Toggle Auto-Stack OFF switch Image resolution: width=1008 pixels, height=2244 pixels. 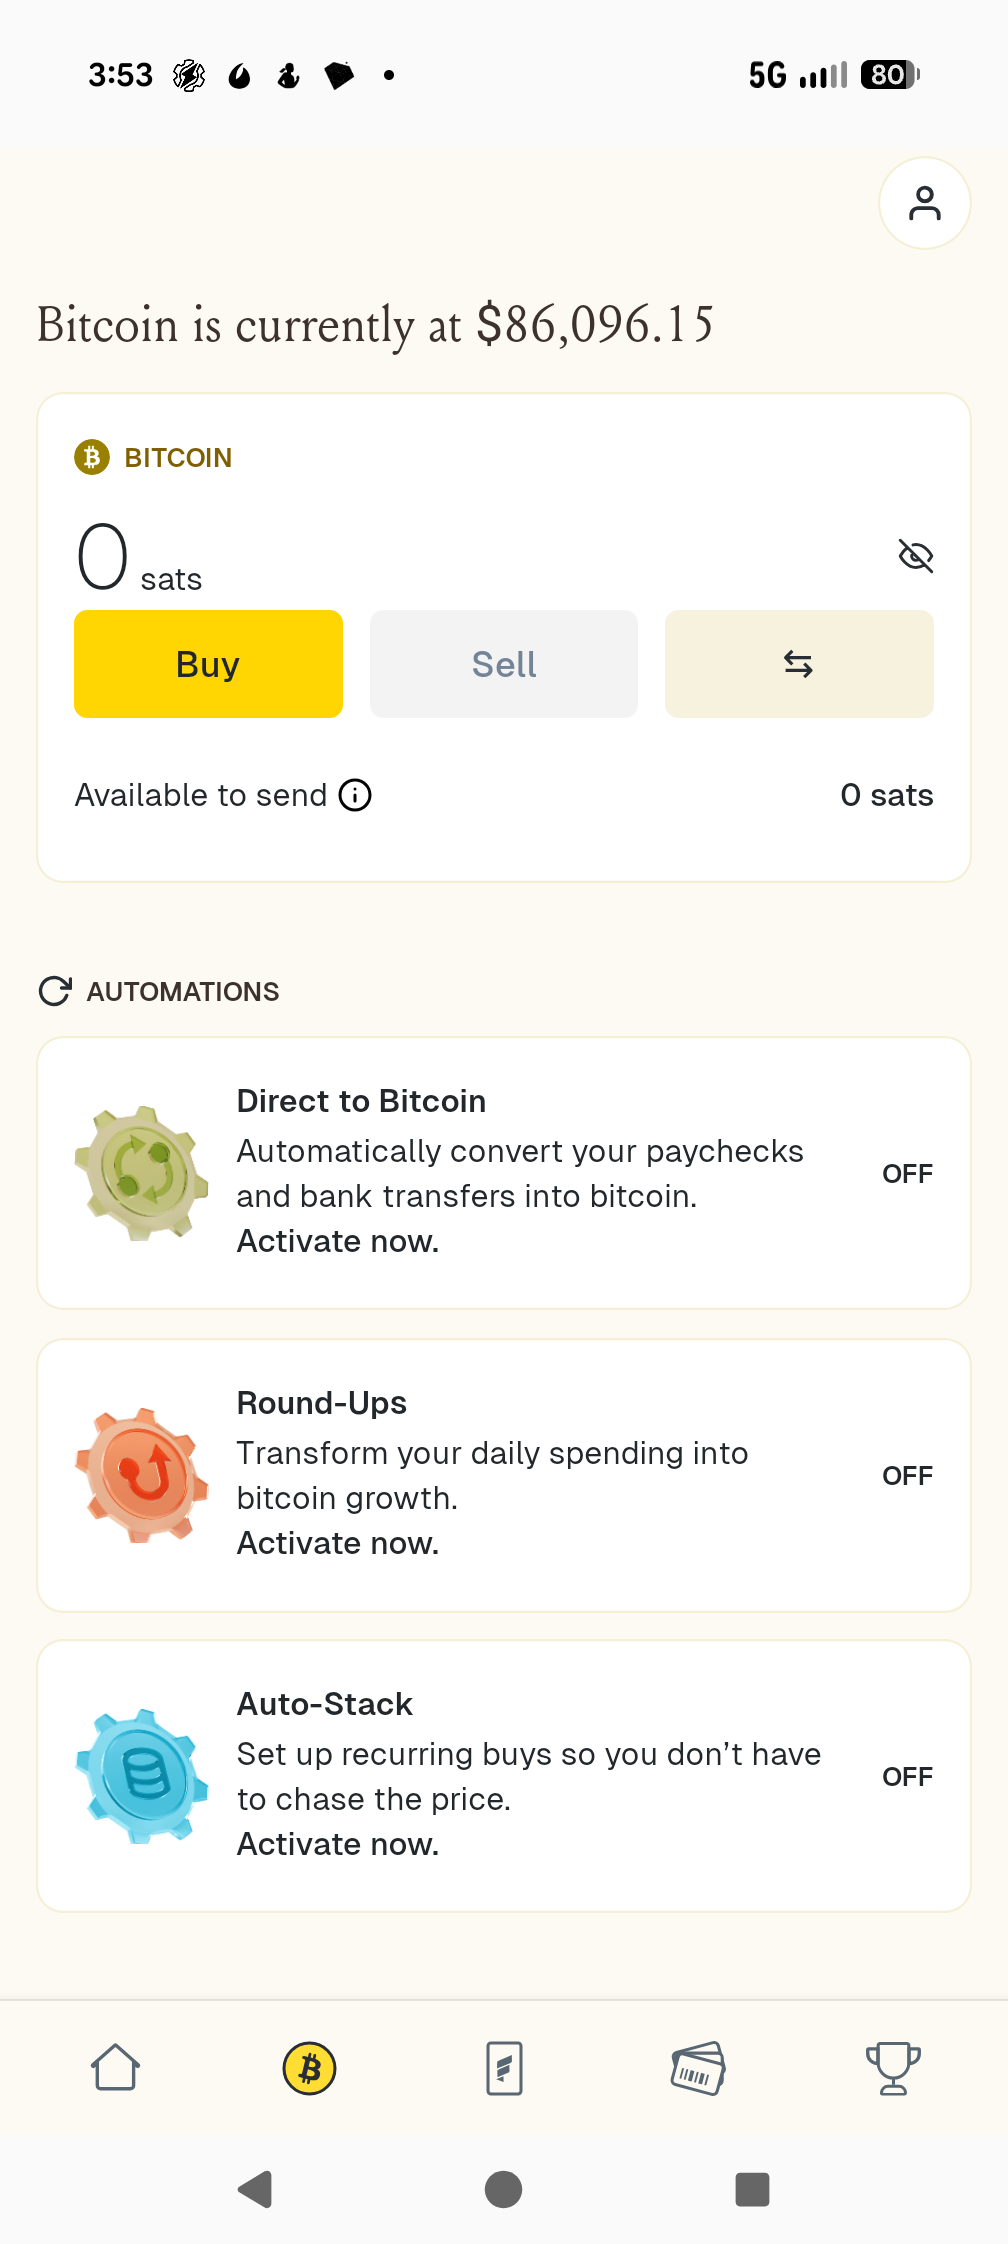click(906, 1777)
